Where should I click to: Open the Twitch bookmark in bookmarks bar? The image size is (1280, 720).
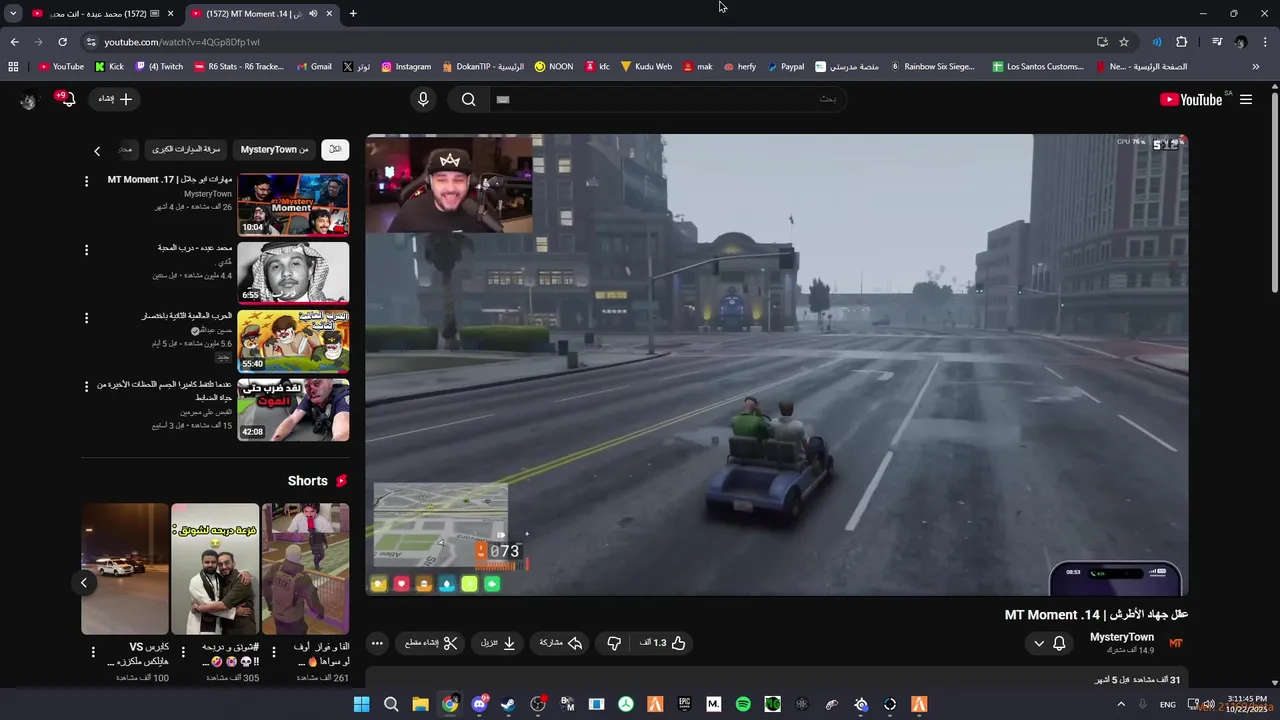[159, 67]
